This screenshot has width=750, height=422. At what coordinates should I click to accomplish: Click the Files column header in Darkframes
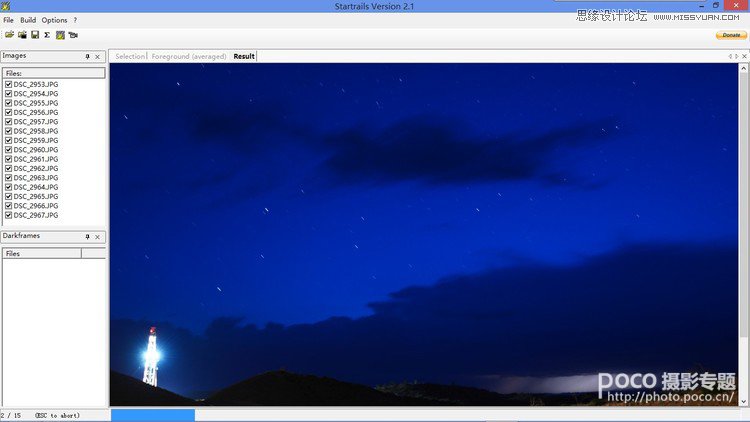coord(42,254)
